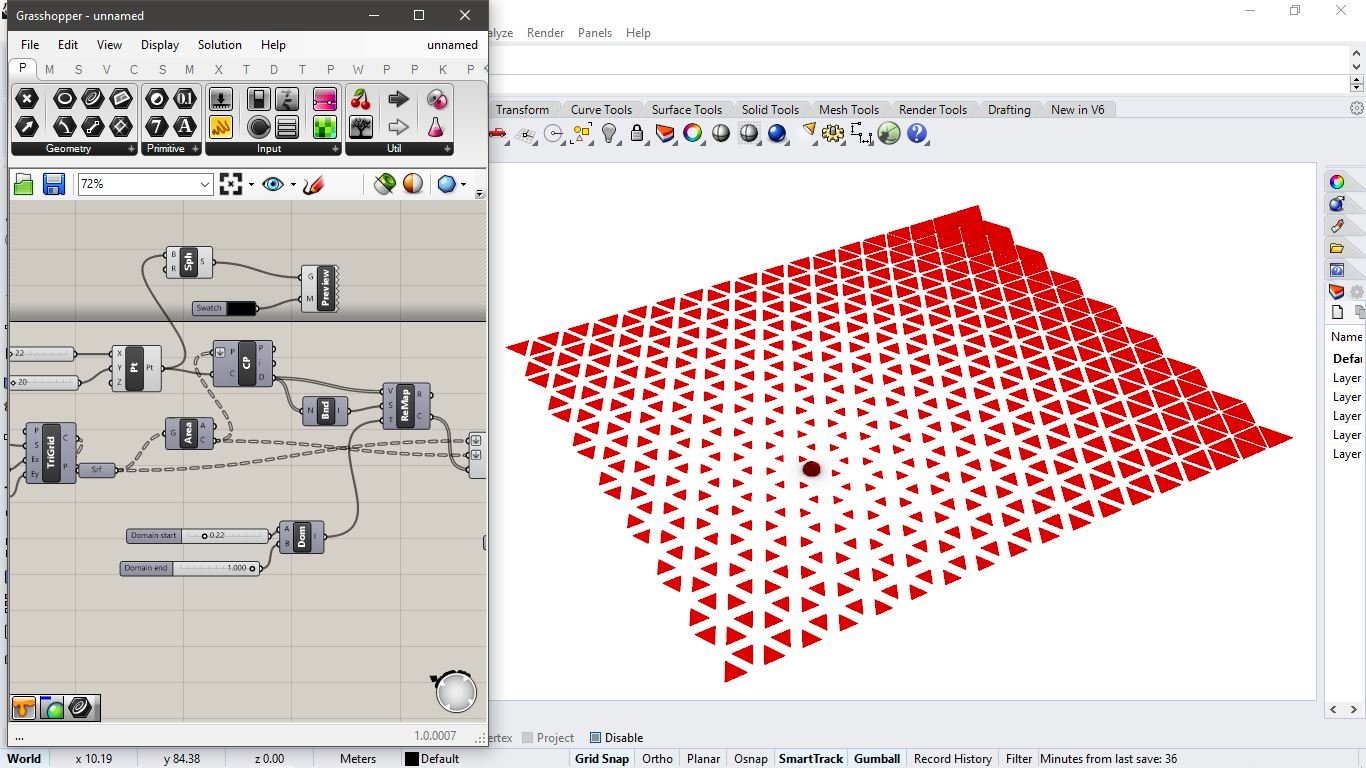Switch to the Mesh Tools tab
Screen dimensions: 1366x768
(x=848, y=109)
